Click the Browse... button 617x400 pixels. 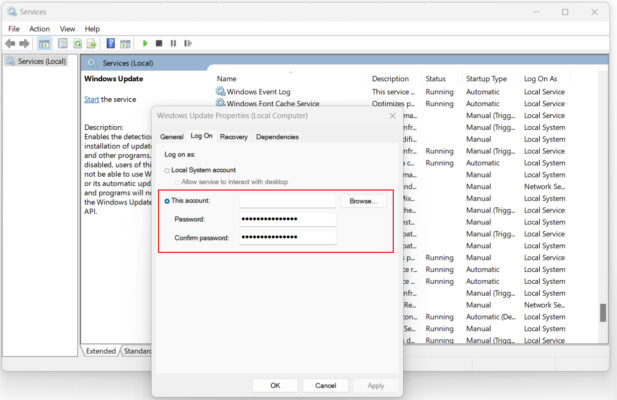(x=363, y=201)
